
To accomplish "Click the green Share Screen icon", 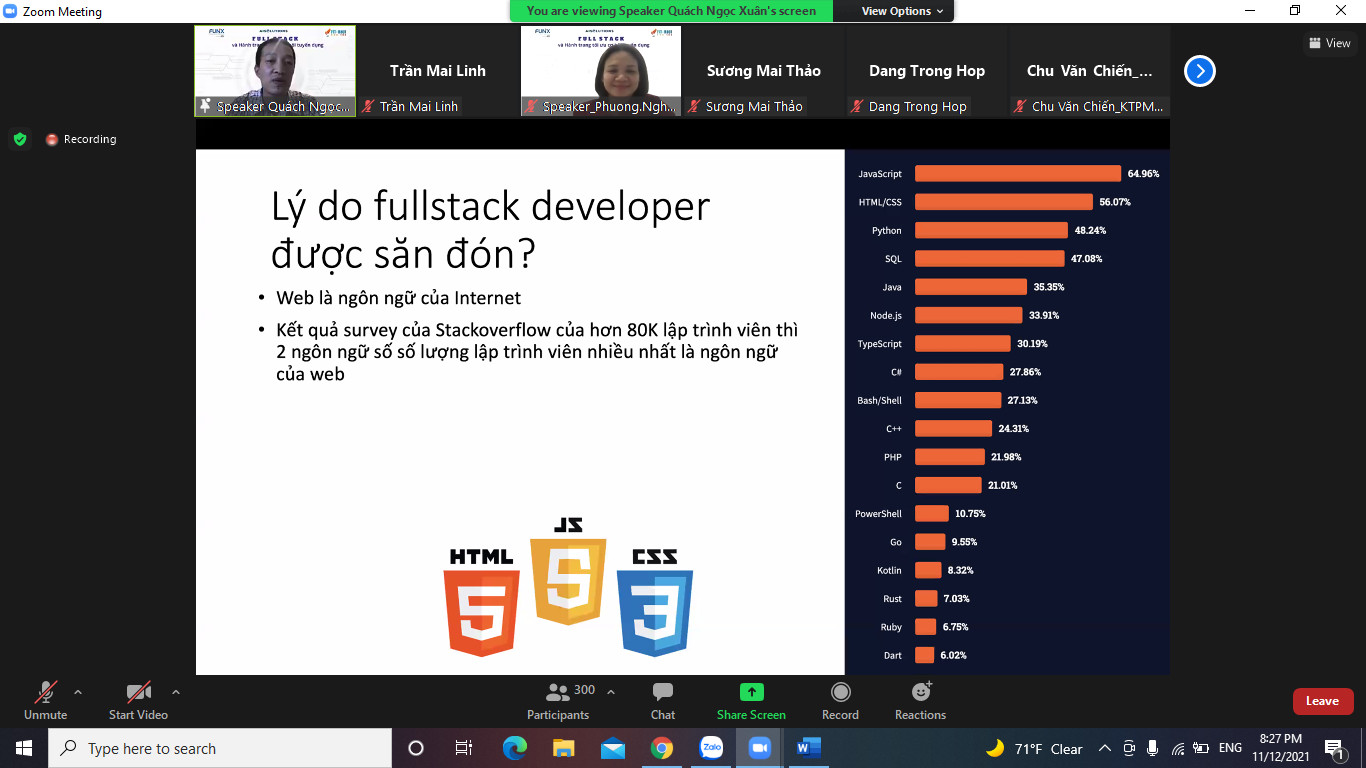I will (x=751, y=692).
